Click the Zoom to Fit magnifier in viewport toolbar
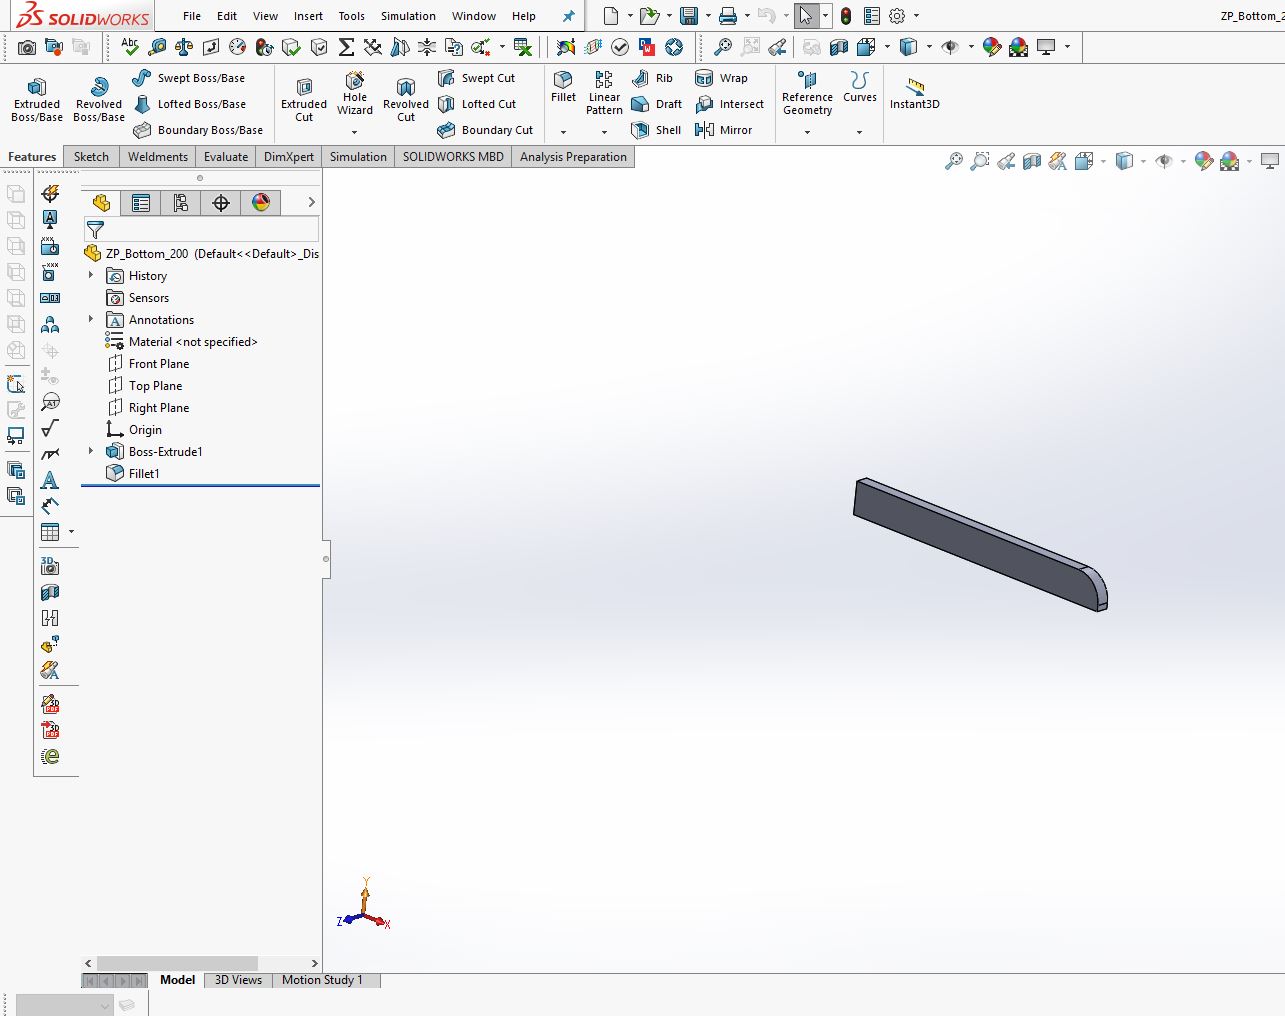The image size is (1285, 1016). [x=954, y=161]
